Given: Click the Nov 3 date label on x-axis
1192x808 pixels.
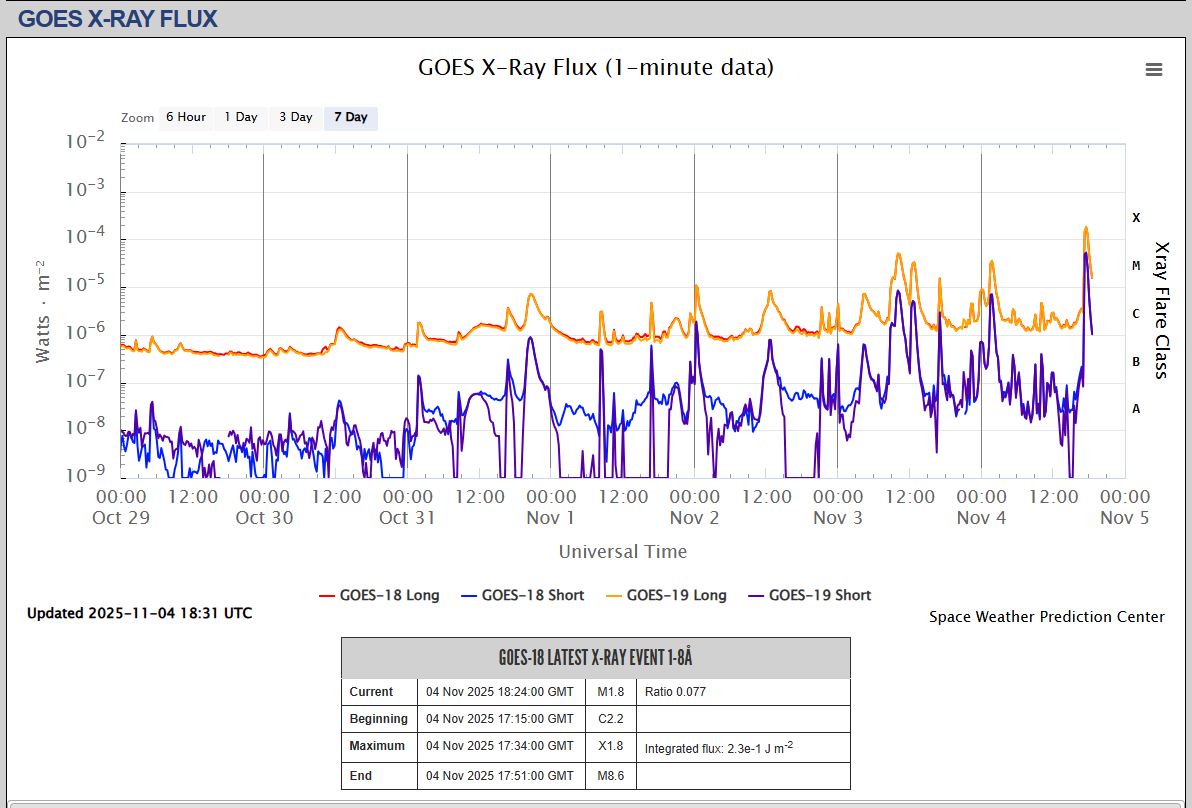Looking at the screenshot, I should click(837, 518).
